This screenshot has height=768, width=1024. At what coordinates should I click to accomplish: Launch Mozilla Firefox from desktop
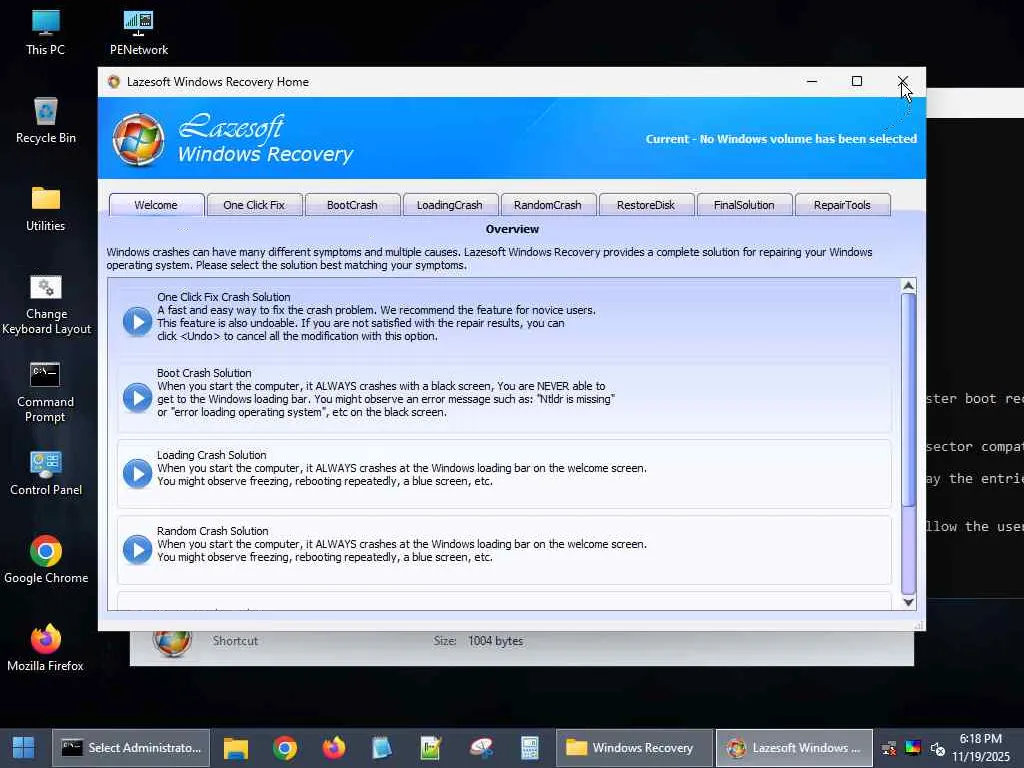point(45,648)
